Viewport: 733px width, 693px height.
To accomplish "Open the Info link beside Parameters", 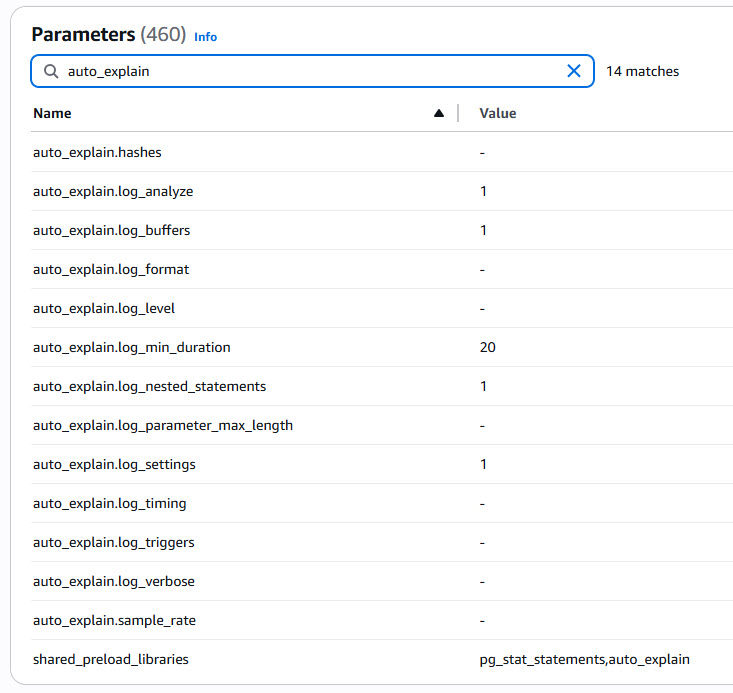I will pos(205,37).
